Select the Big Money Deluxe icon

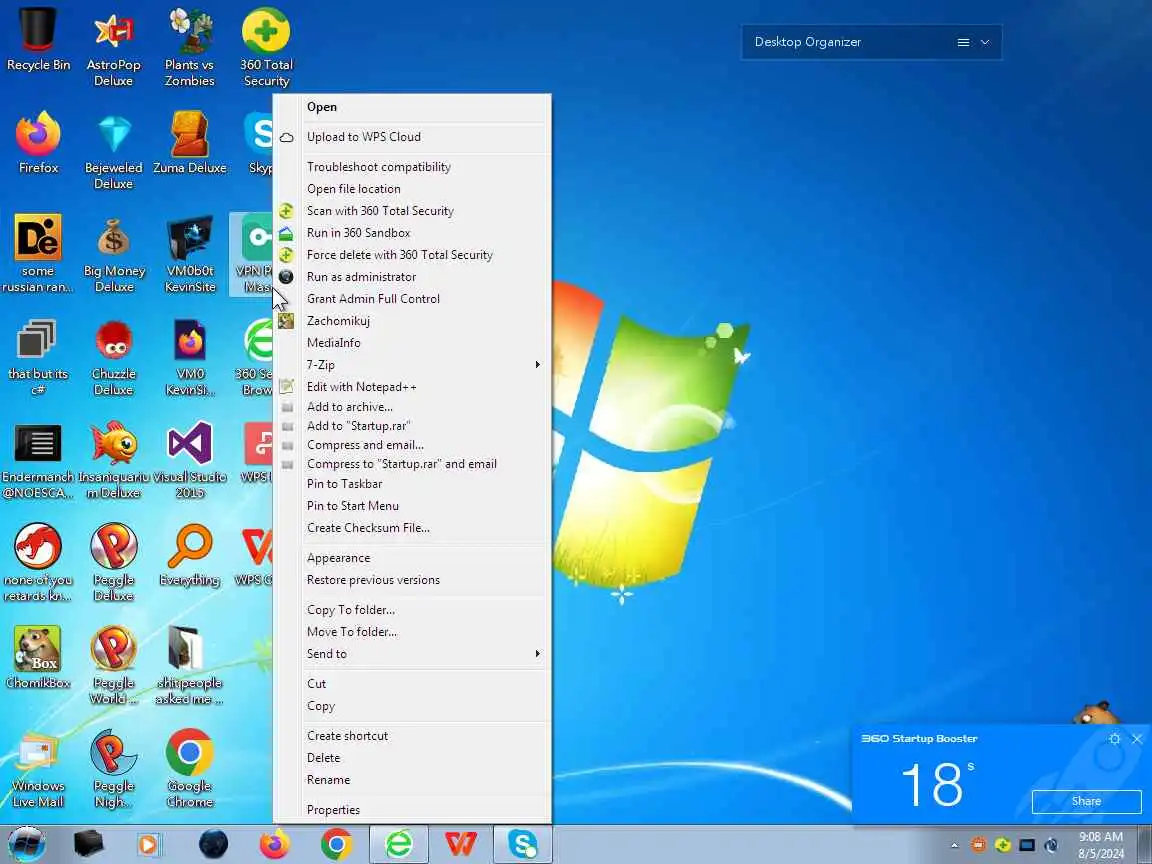tap(114, 254)
